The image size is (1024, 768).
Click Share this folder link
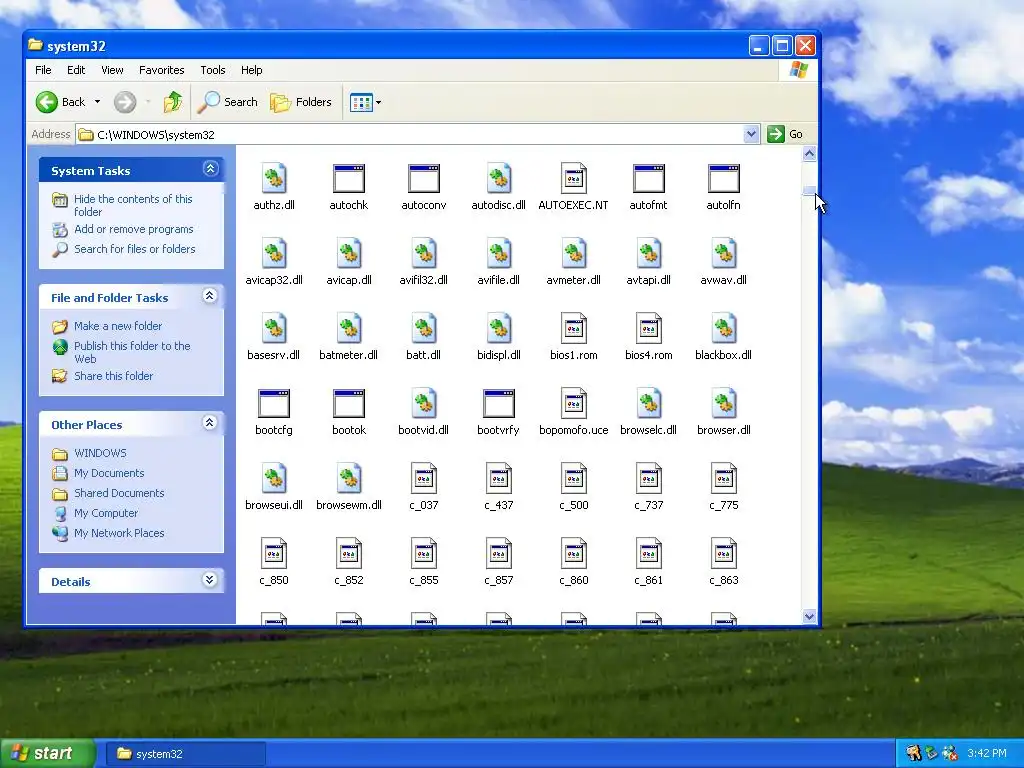click(x=114, y=376)
